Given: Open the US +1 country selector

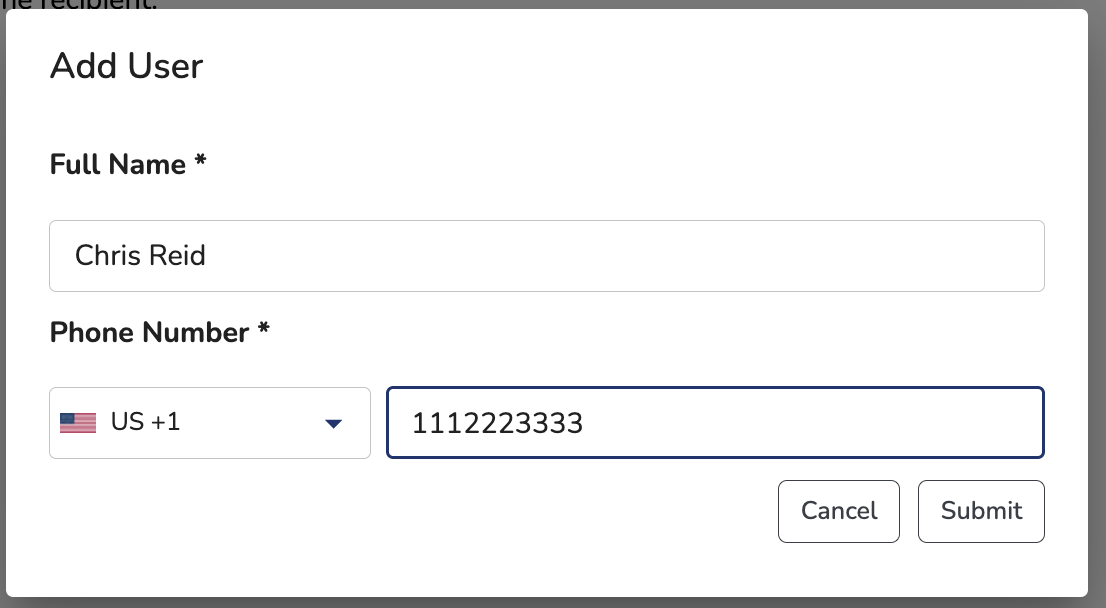Looking at the screenshot, I should click(x=209, y=422).
